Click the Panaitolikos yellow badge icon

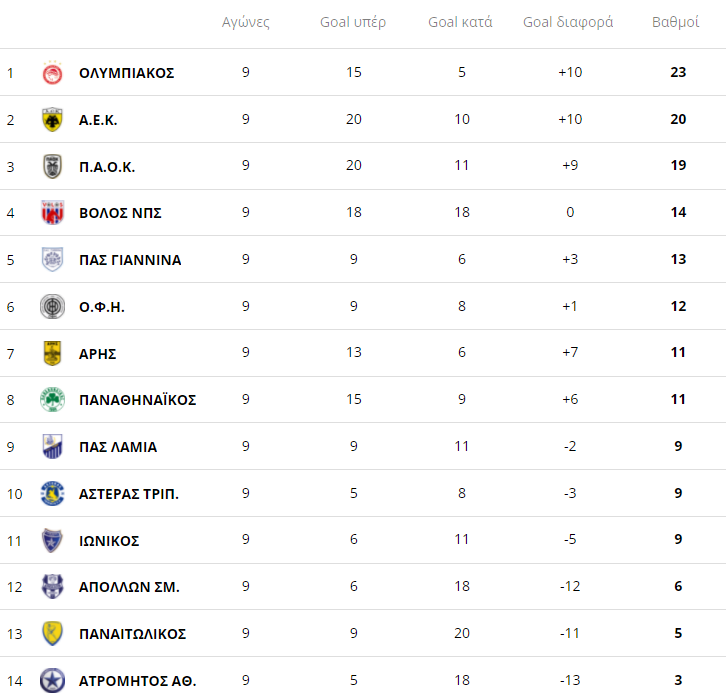pos(52,634)
